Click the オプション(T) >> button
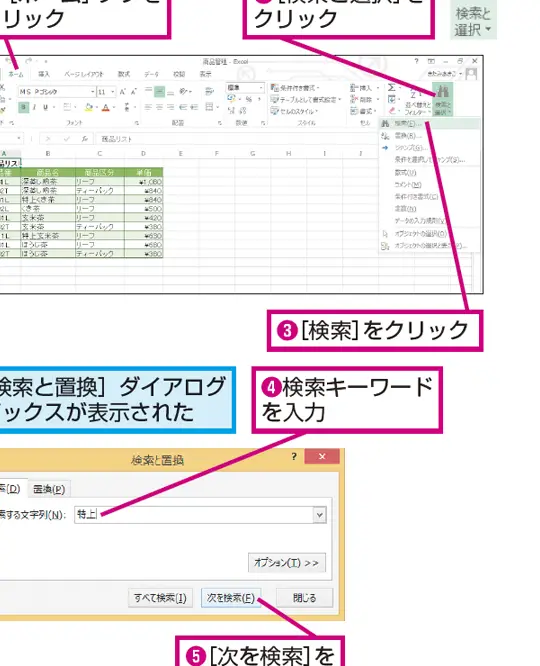 287,563
